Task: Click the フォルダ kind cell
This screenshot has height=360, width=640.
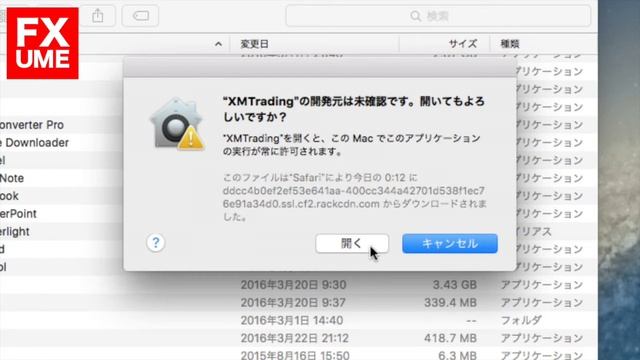Action: [521, 320]
